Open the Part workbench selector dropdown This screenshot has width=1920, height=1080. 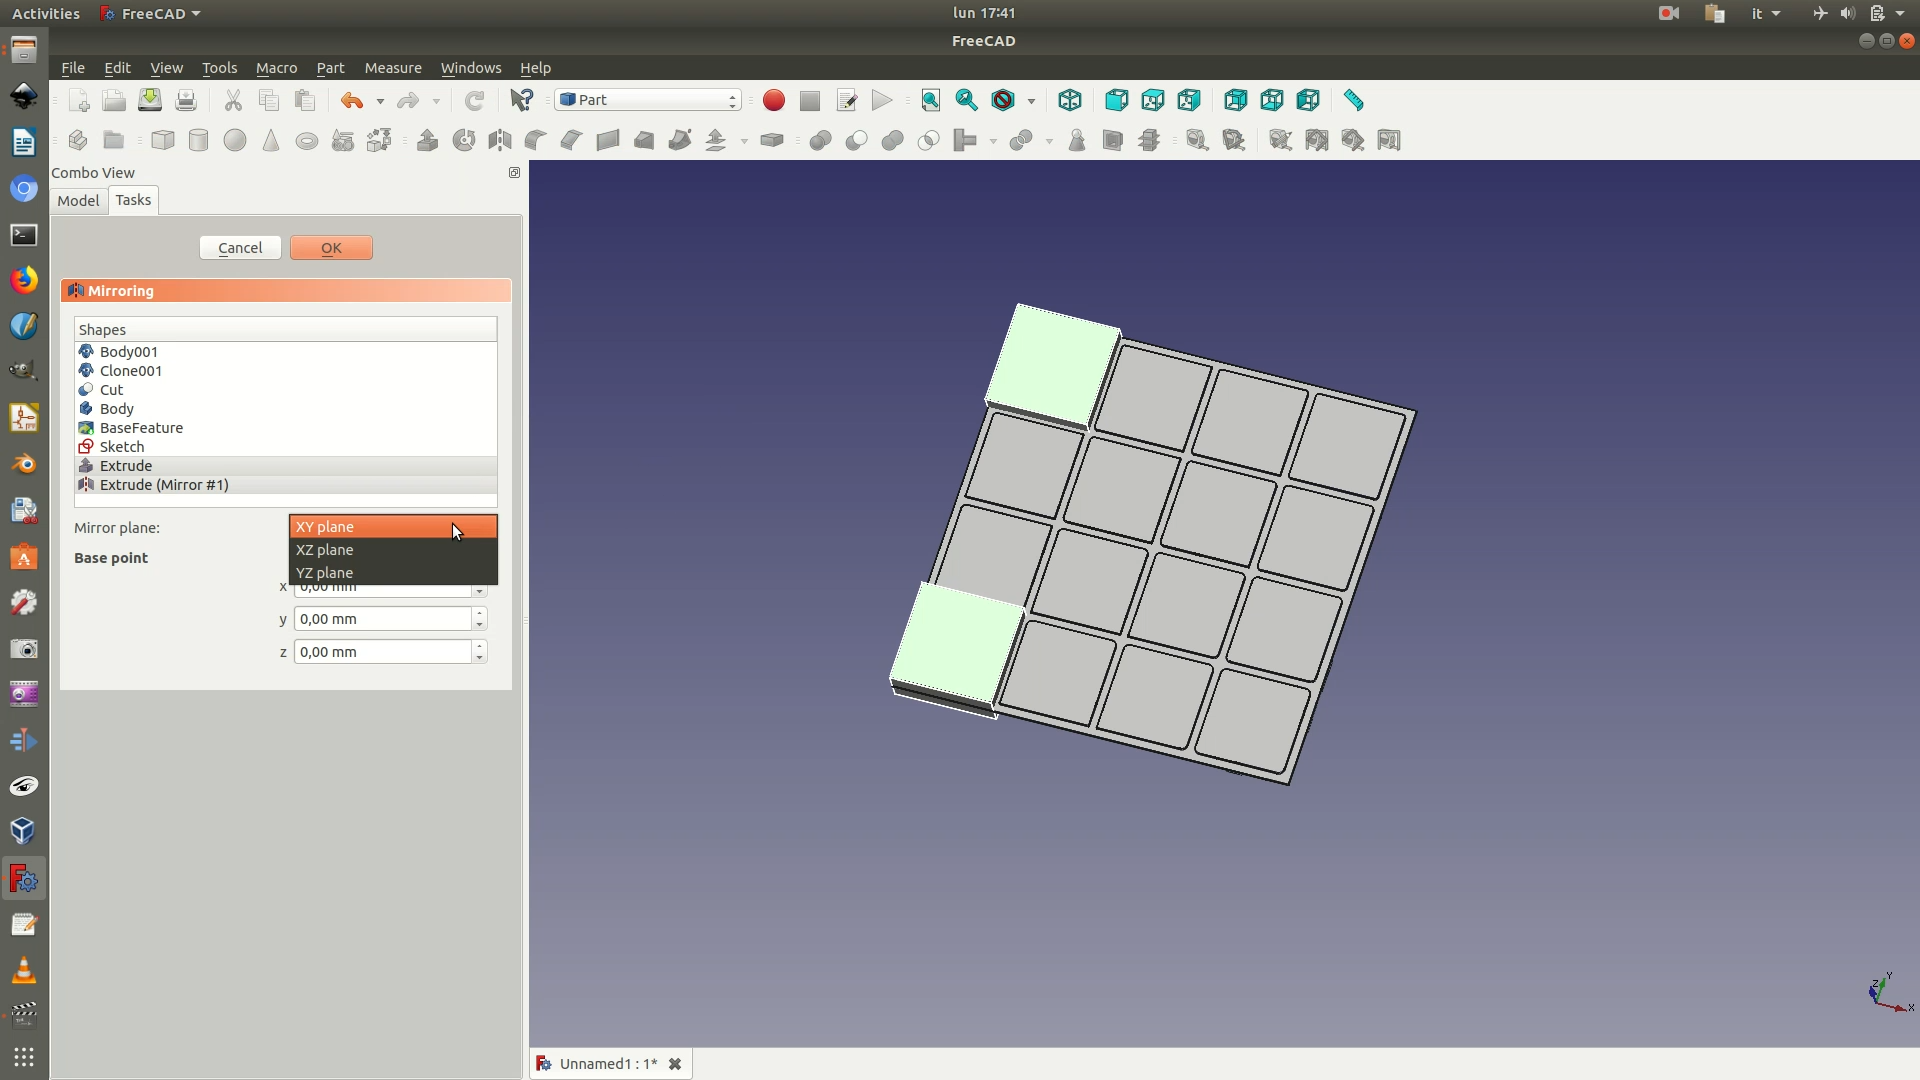(648, 100)
